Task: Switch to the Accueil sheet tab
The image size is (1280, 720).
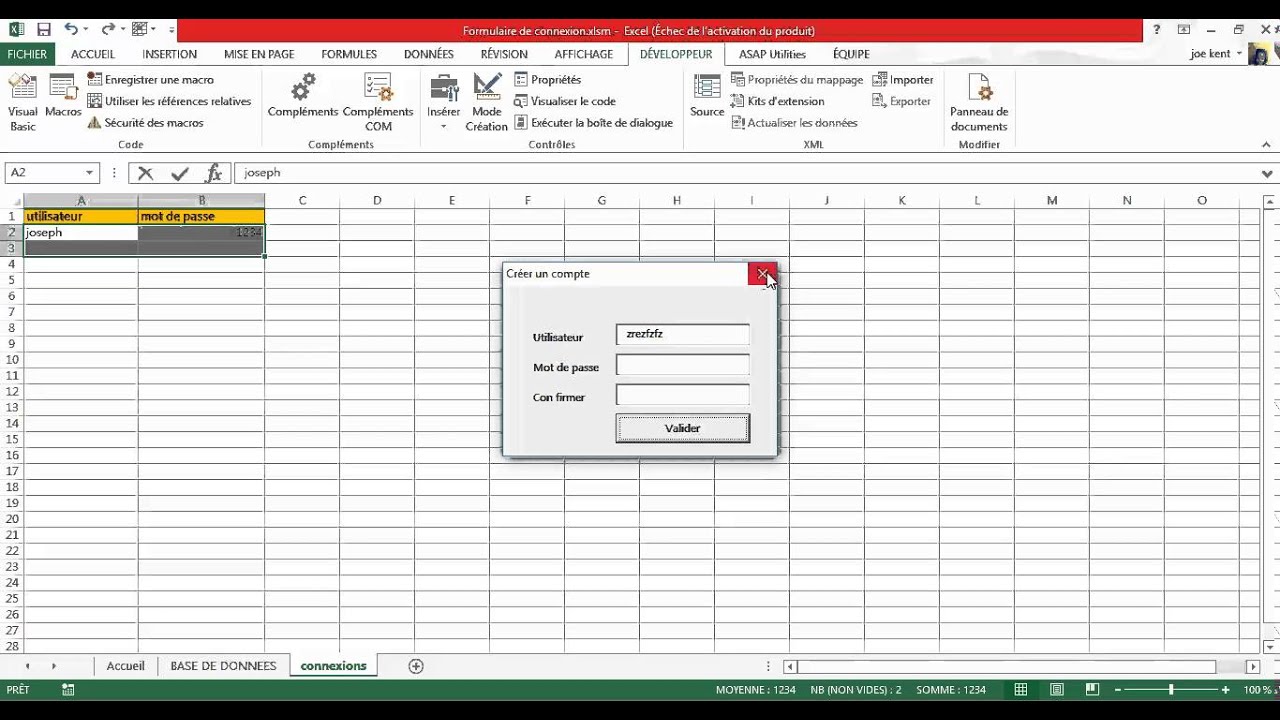Action: point(126,666)
